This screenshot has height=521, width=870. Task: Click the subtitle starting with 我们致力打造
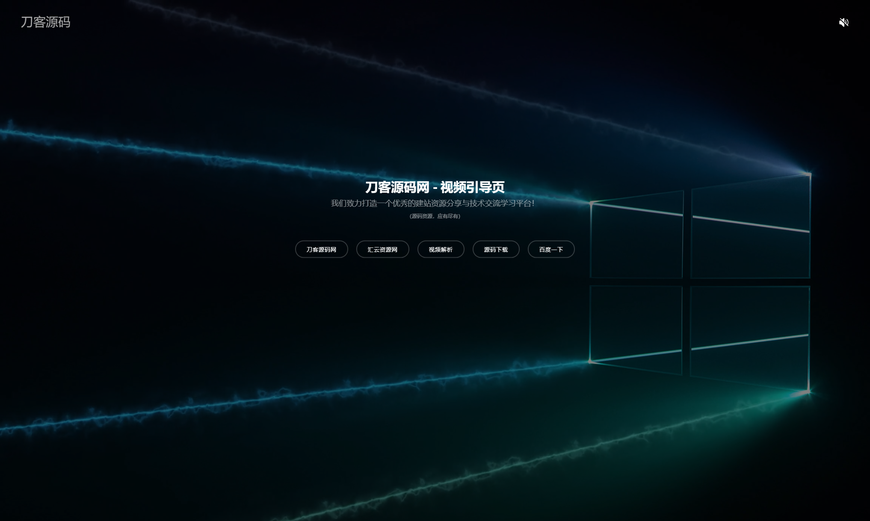tap(434, 203)
